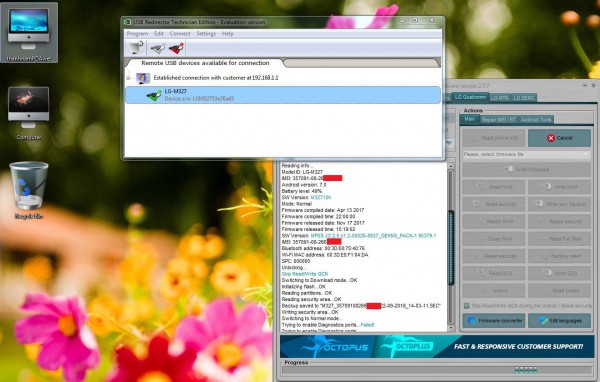Open the firmware file selection field

tap(527, 154)
